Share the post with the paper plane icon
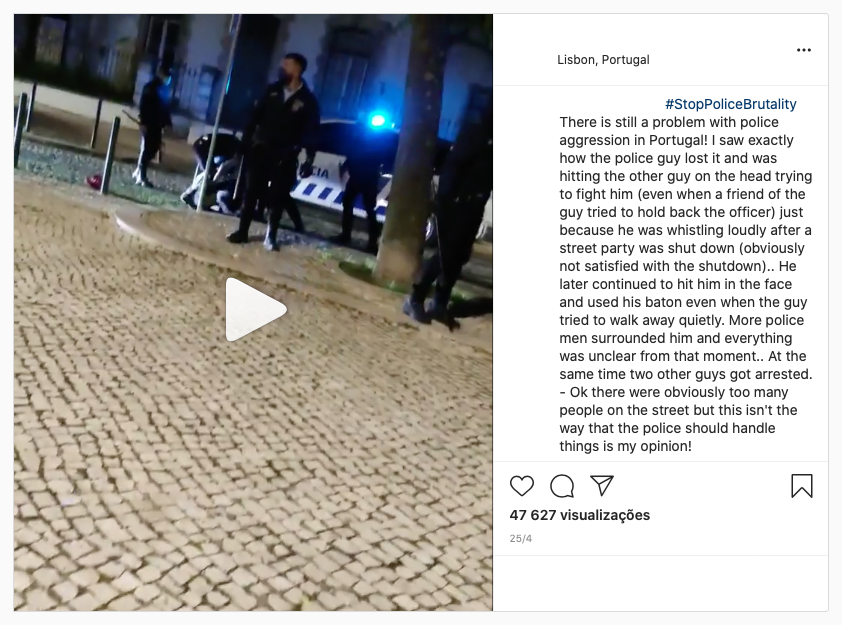 click(602, 485)
